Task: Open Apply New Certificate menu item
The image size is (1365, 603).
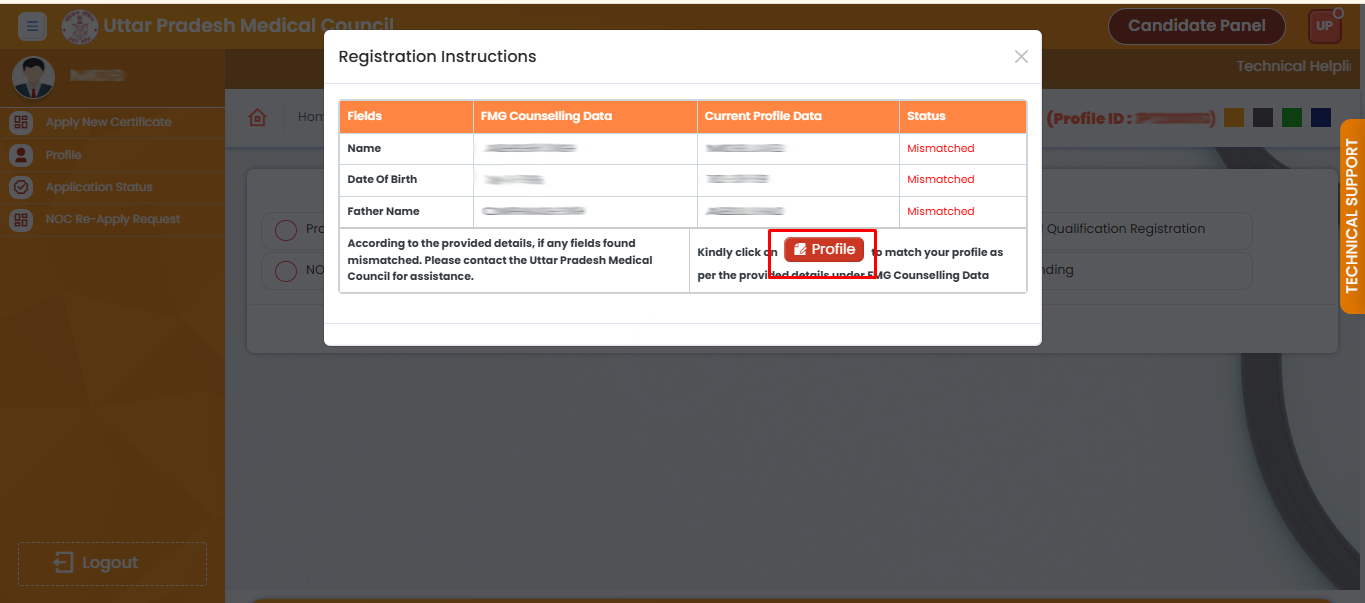Action: pyautogui.click(x=108, y=122)
